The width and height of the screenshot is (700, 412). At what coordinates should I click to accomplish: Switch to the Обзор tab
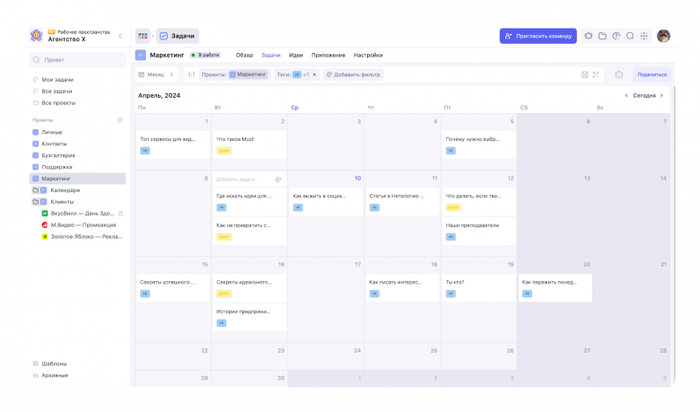[x=244, y=55]
